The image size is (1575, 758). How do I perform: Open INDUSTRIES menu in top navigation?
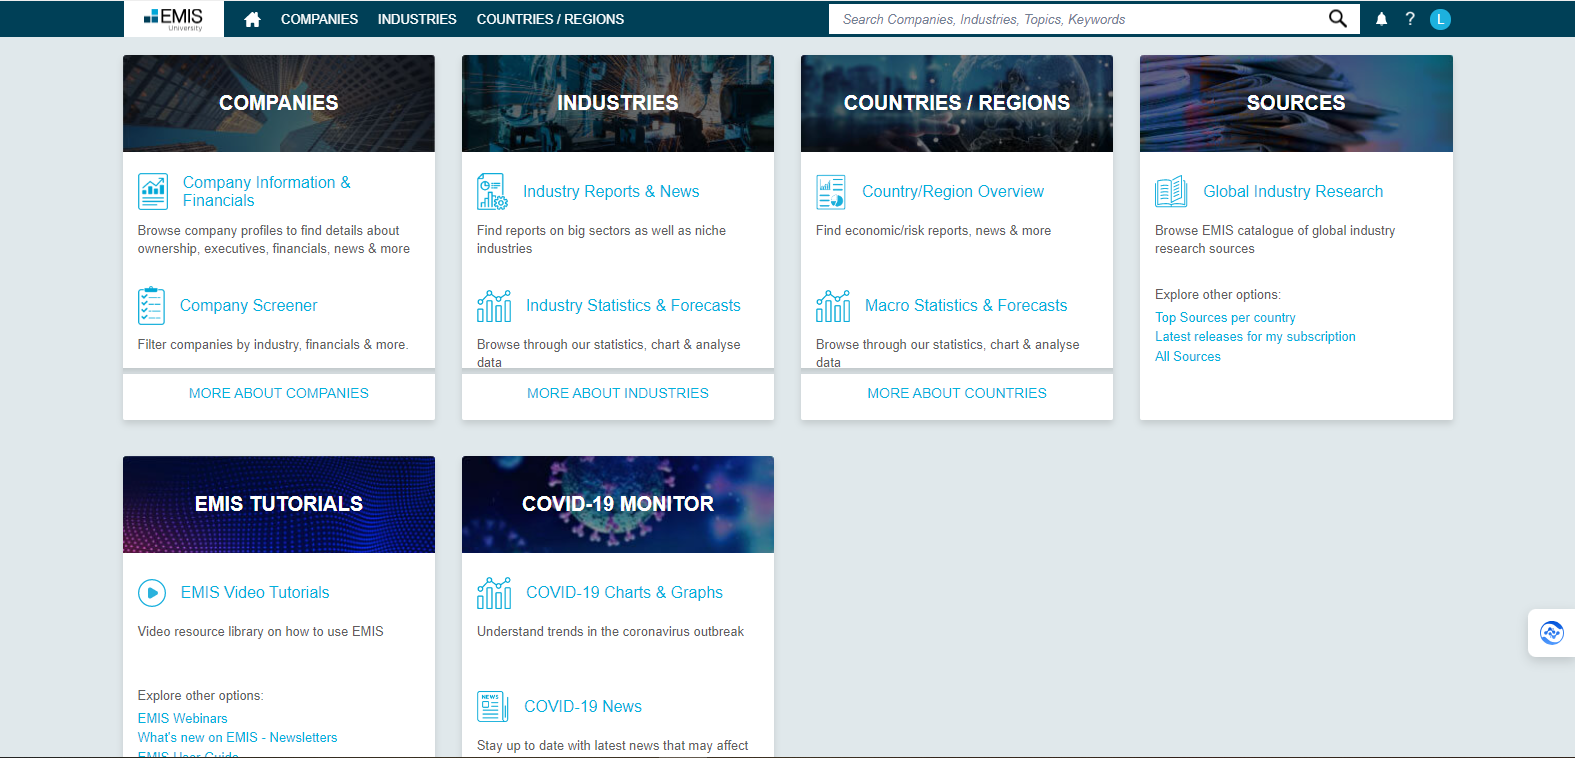(x=417, y=19)
